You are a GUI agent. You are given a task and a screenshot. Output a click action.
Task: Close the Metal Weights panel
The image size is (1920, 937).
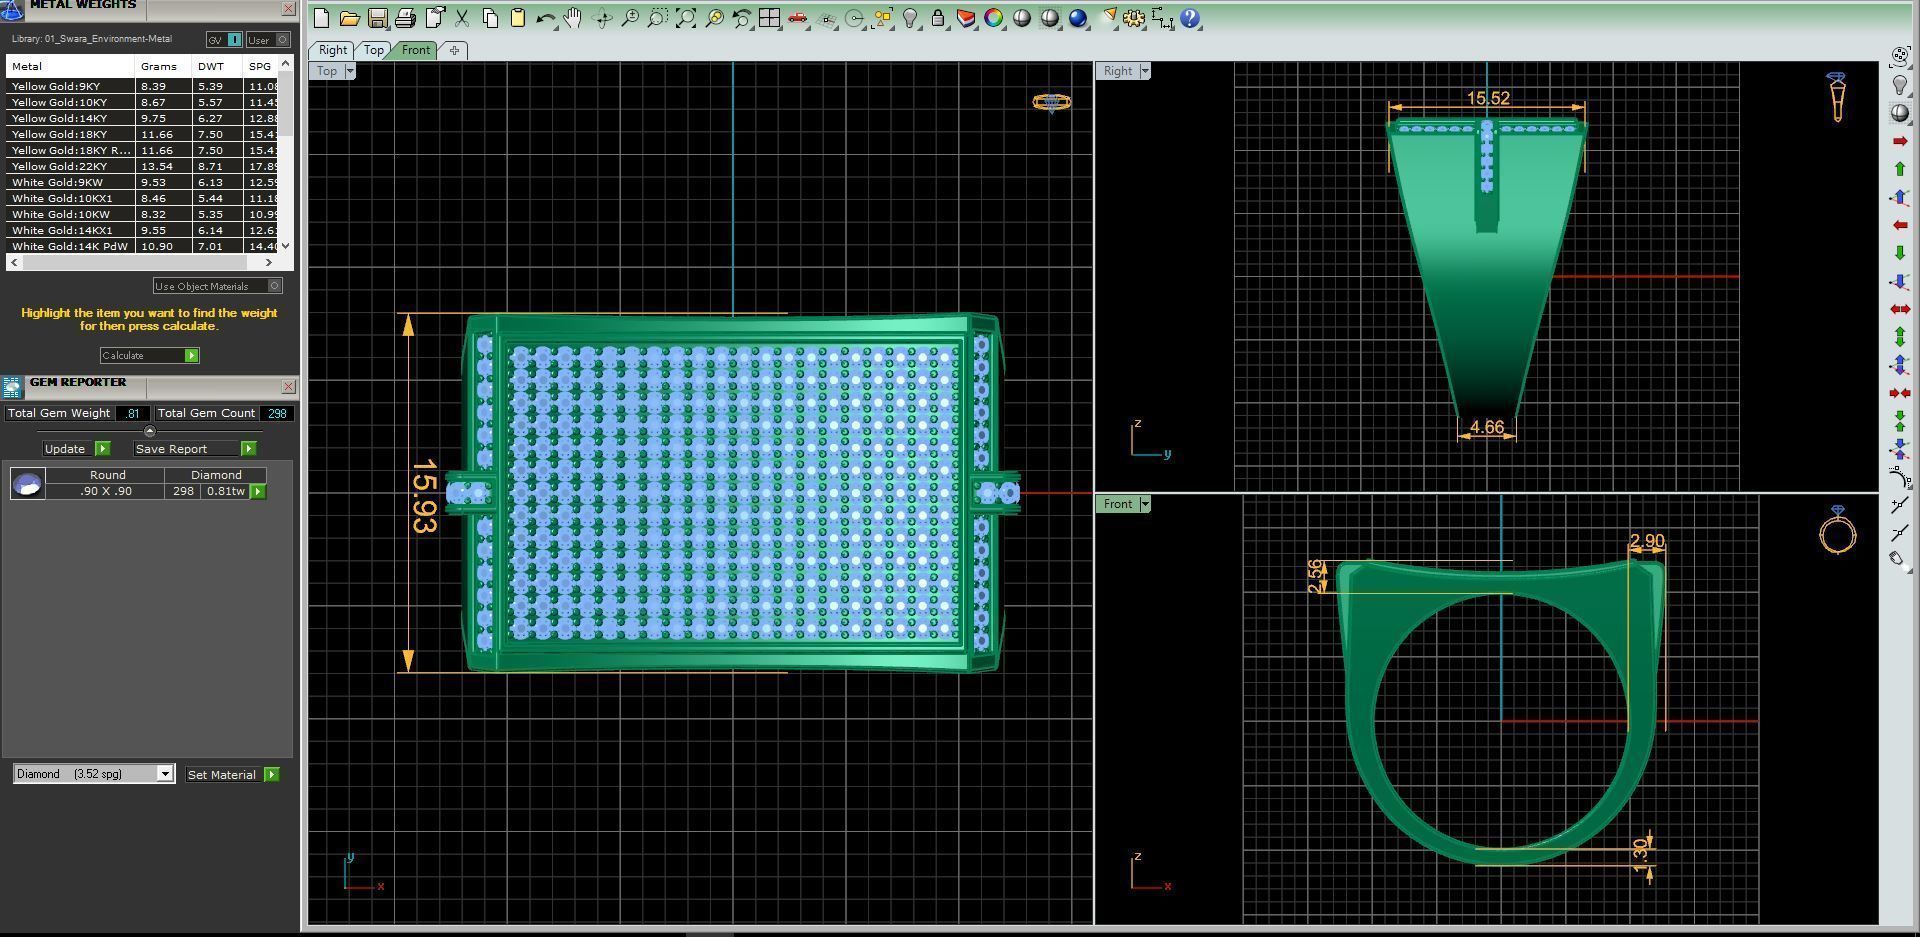click(x=288, y=9)
